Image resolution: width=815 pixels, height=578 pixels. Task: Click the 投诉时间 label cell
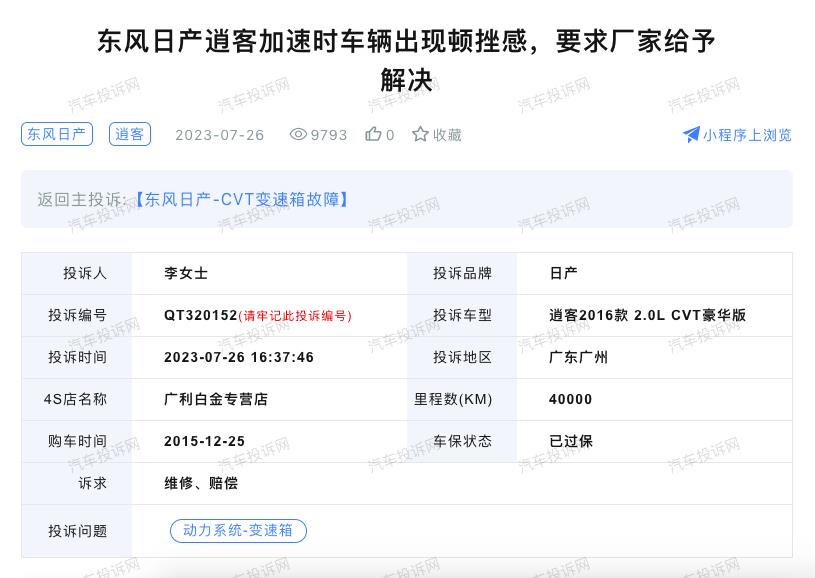click(x=77, y=358)
